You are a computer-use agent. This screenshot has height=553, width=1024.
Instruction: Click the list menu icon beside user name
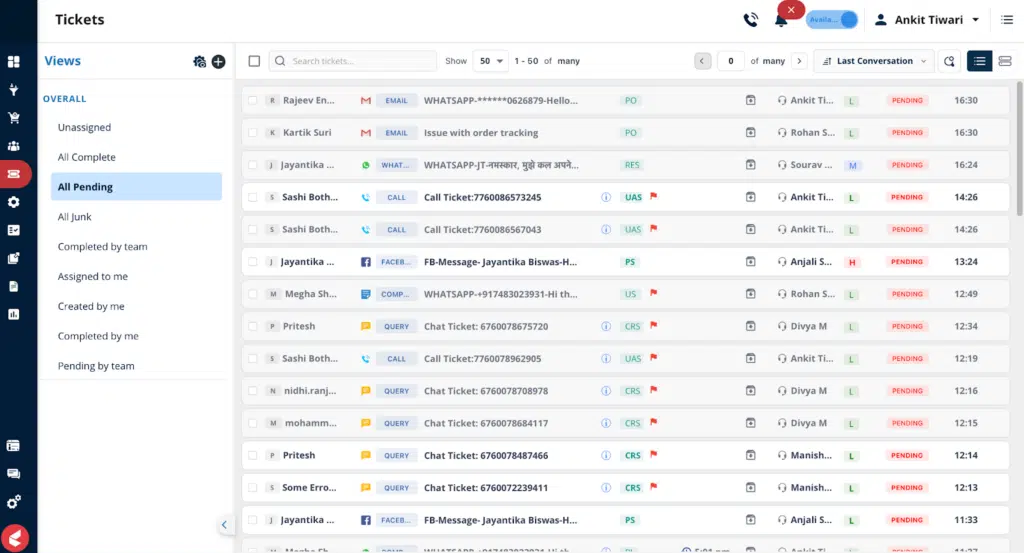click(x=1007, y=20)
